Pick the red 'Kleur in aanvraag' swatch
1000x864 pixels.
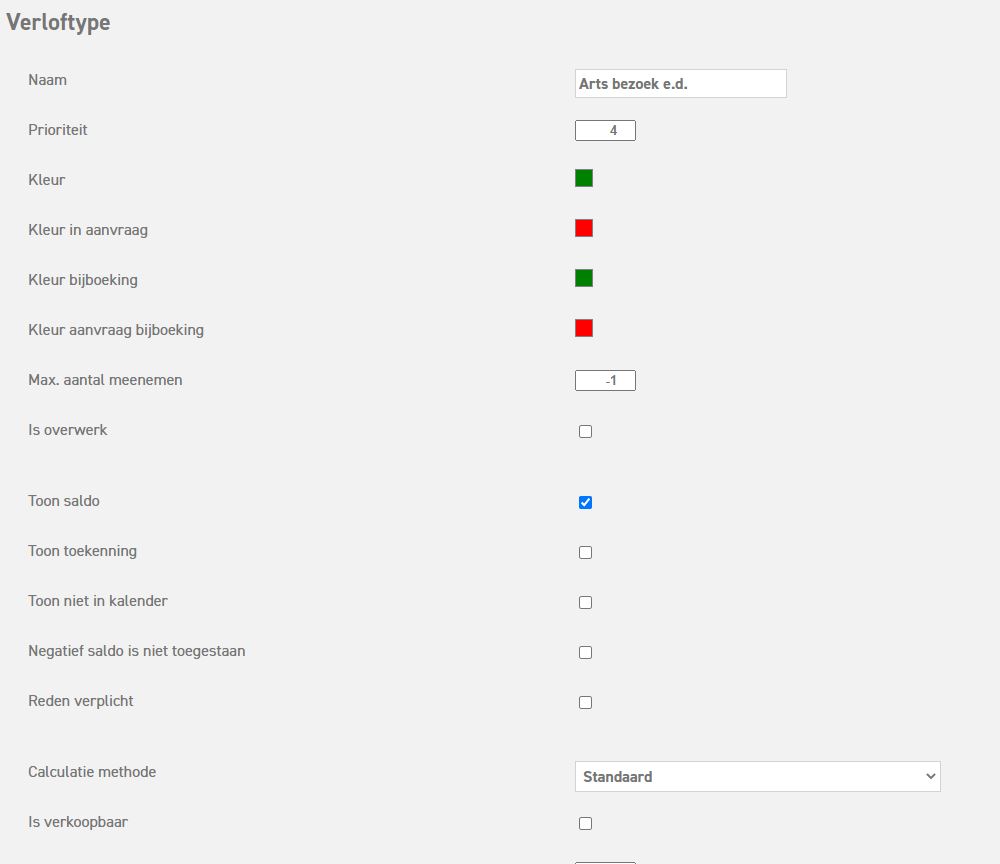pyautogui.click(x=584, y=228)
